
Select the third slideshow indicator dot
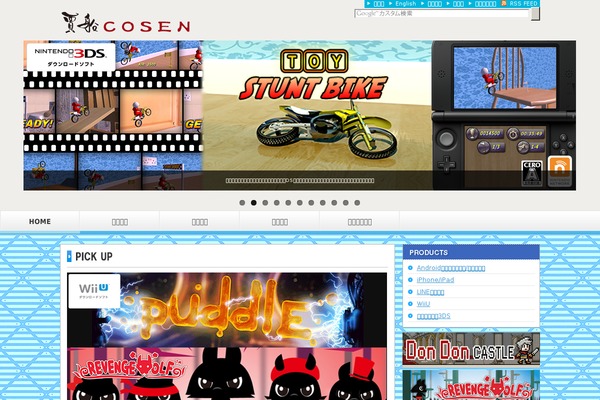tap(265, 202)
